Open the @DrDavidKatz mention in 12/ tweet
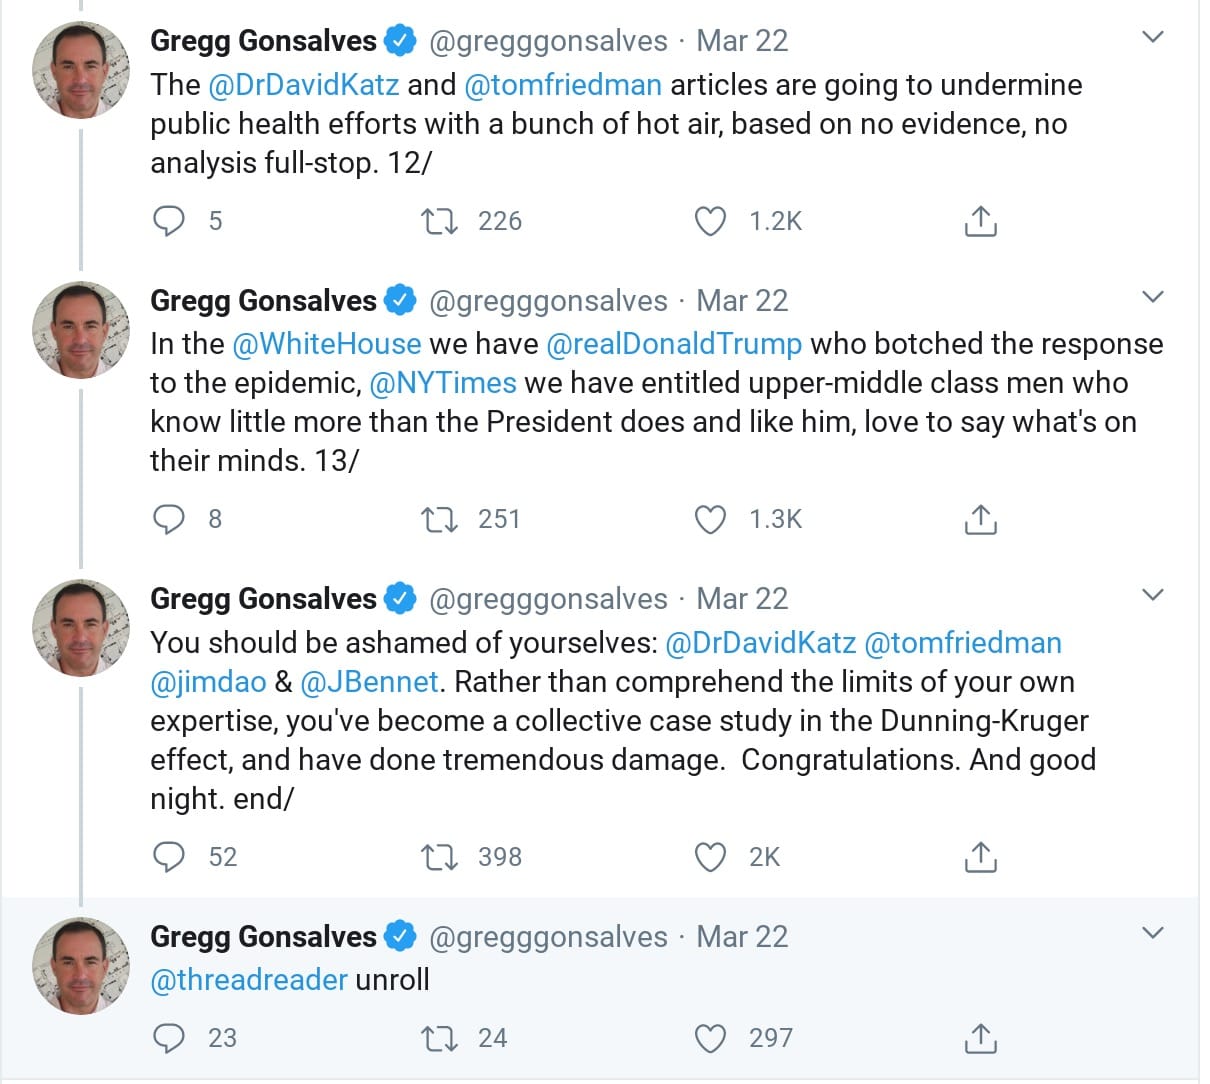 pyautogui.click(x=303, y=85)
